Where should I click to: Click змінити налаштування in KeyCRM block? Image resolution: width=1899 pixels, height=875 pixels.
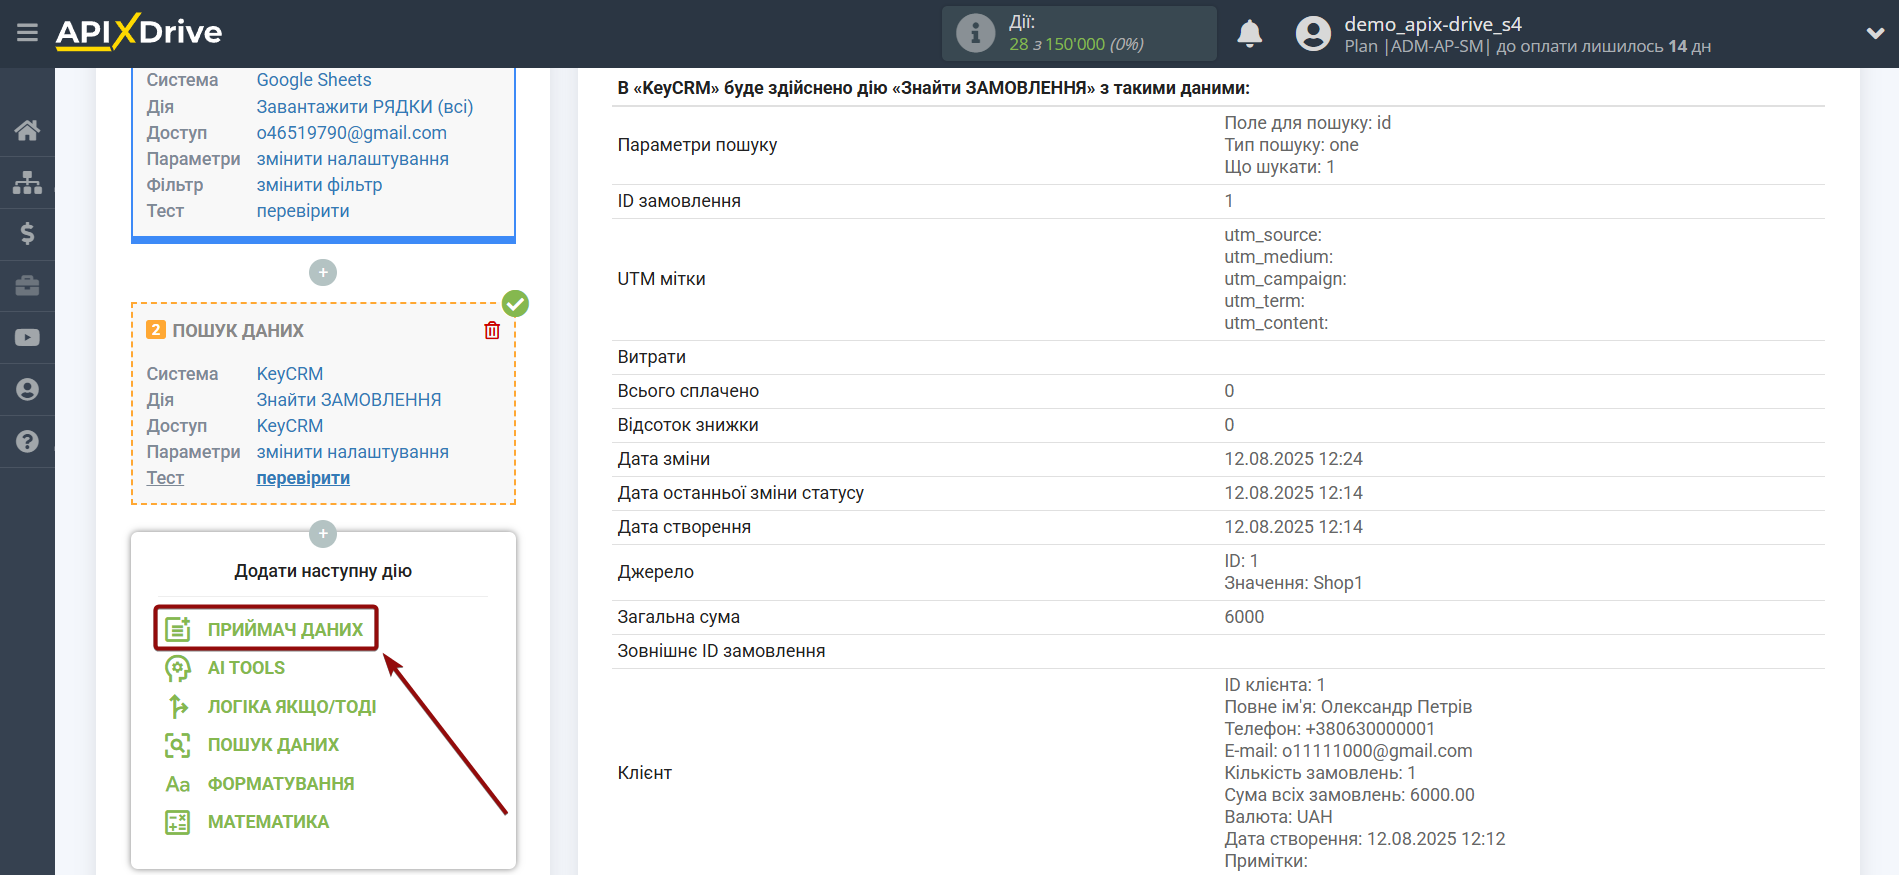click(353, 452)
